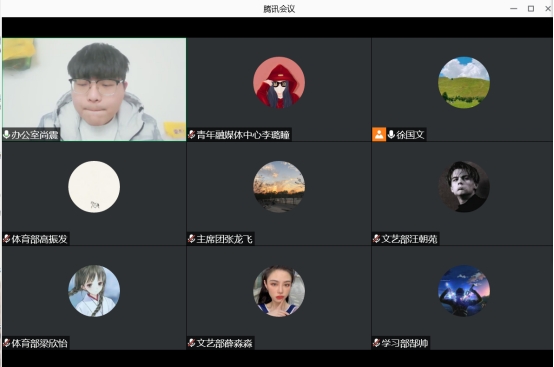Viewport: 554px width, 367px height.
Task: Click the orange host badge next to 徐国文
Action: coord(379,135)
